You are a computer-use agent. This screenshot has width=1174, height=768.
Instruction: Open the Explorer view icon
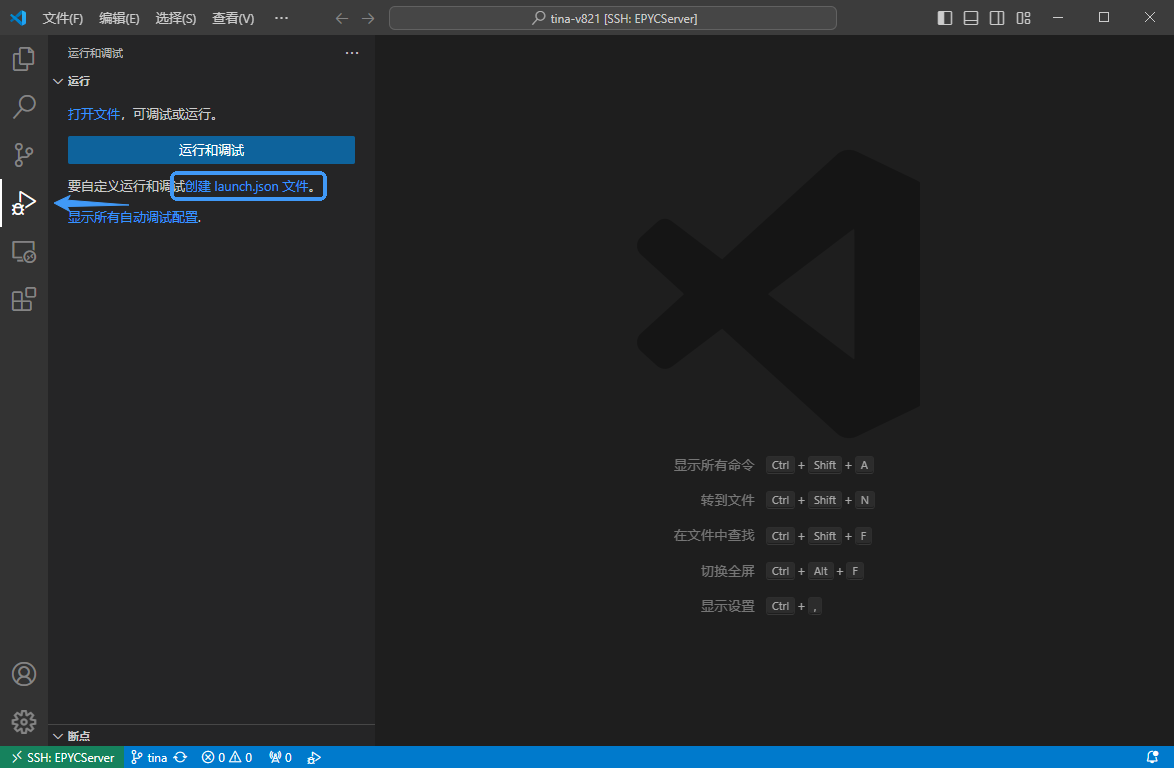point(24,59)
